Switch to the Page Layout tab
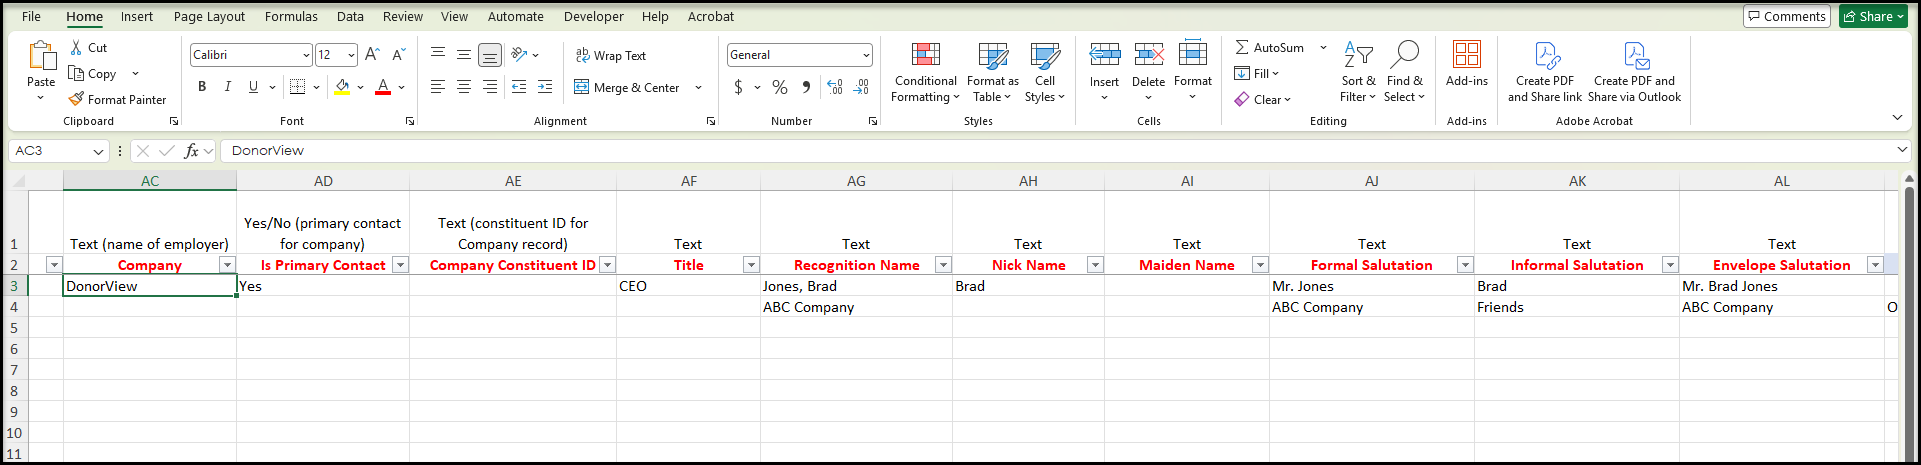Screen dimensions: 1921x465 point(209,16)
